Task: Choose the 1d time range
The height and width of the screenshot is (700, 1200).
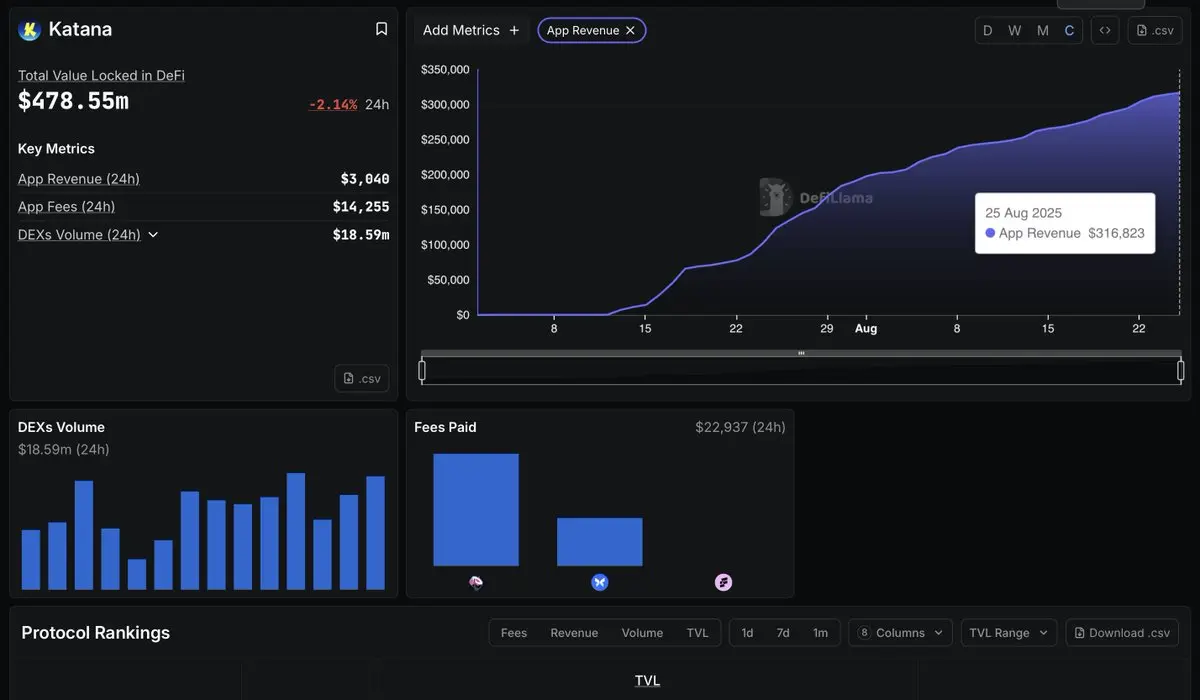Action: click(747, 633)
